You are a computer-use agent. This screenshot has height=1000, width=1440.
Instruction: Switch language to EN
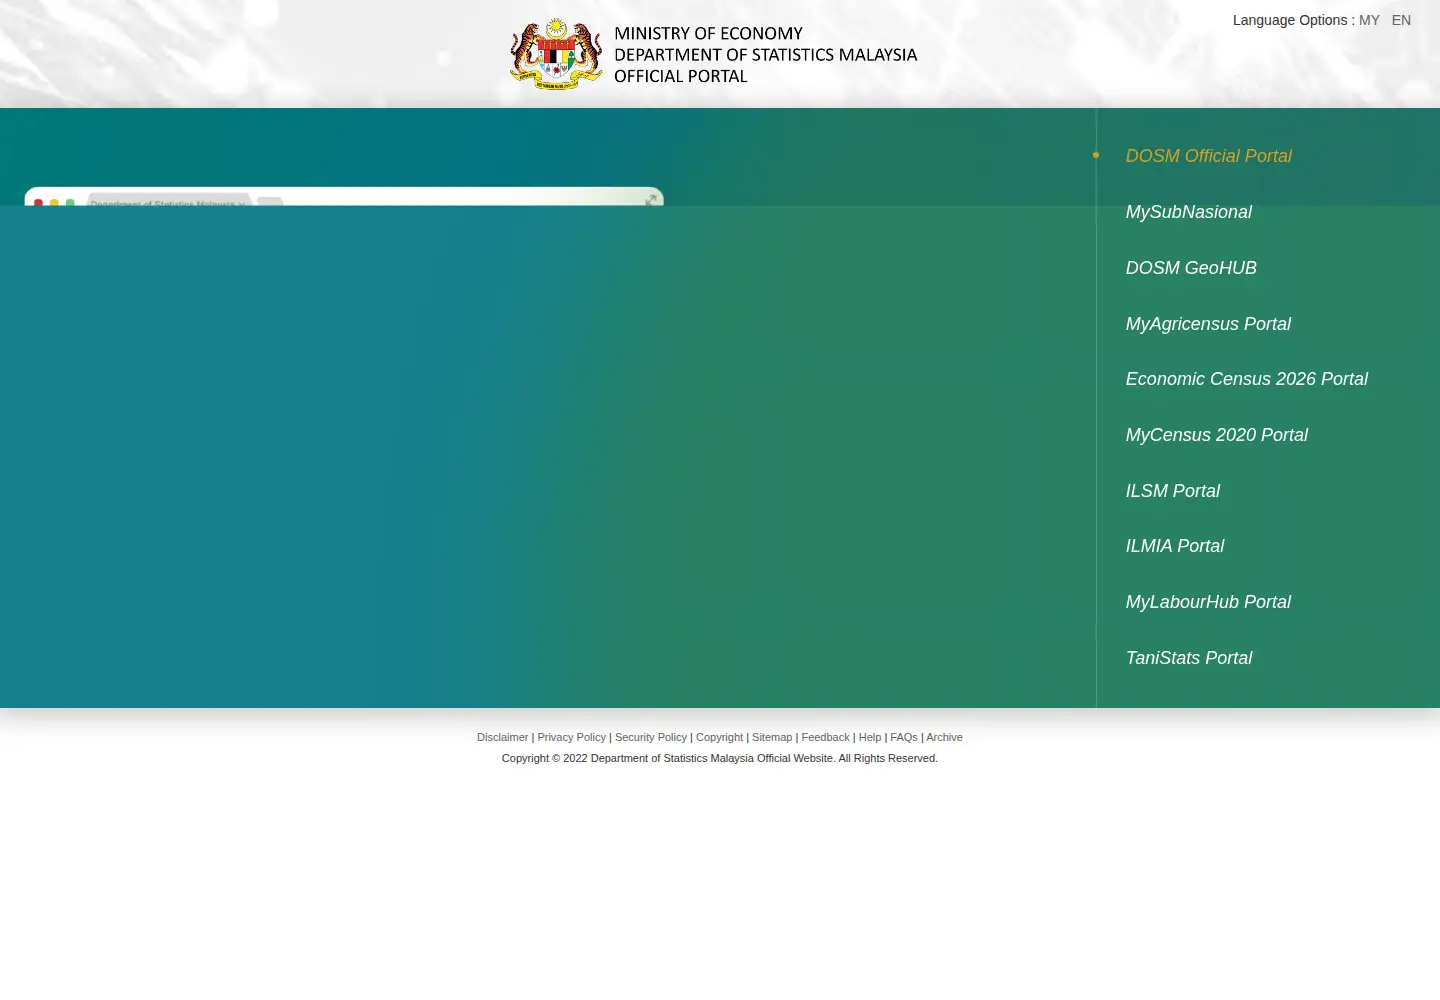pyautogui.click(x=1401, y=20)
